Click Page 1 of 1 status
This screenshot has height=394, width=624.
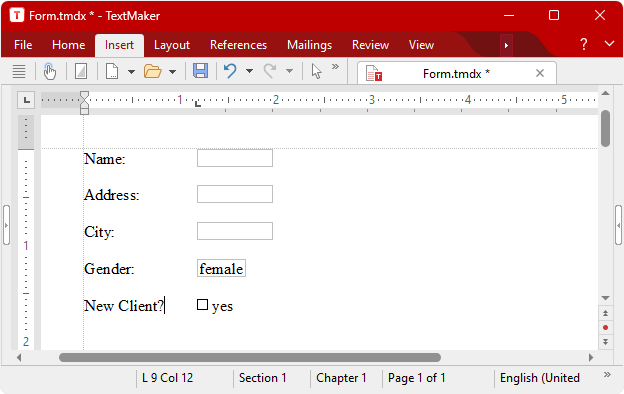(x=417, y=378)
